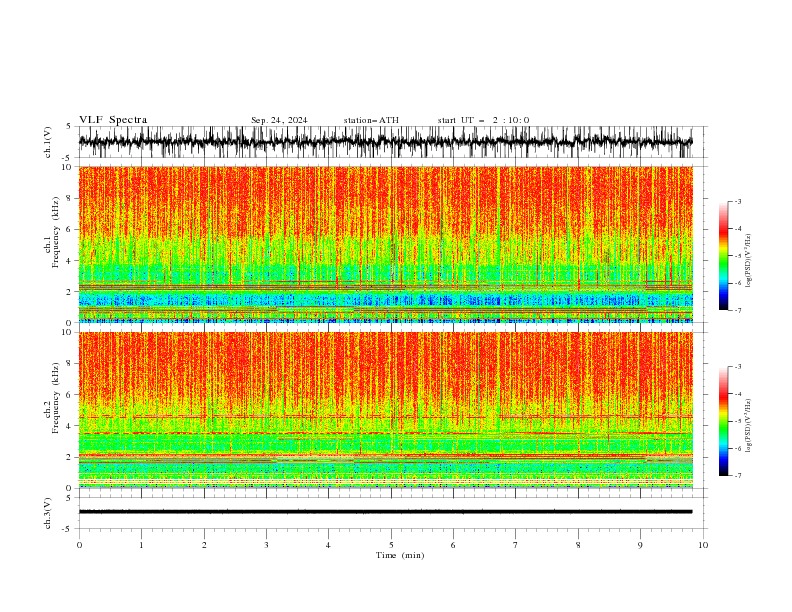
Task: Click the time axis tick label "4"
Action: 329,545
